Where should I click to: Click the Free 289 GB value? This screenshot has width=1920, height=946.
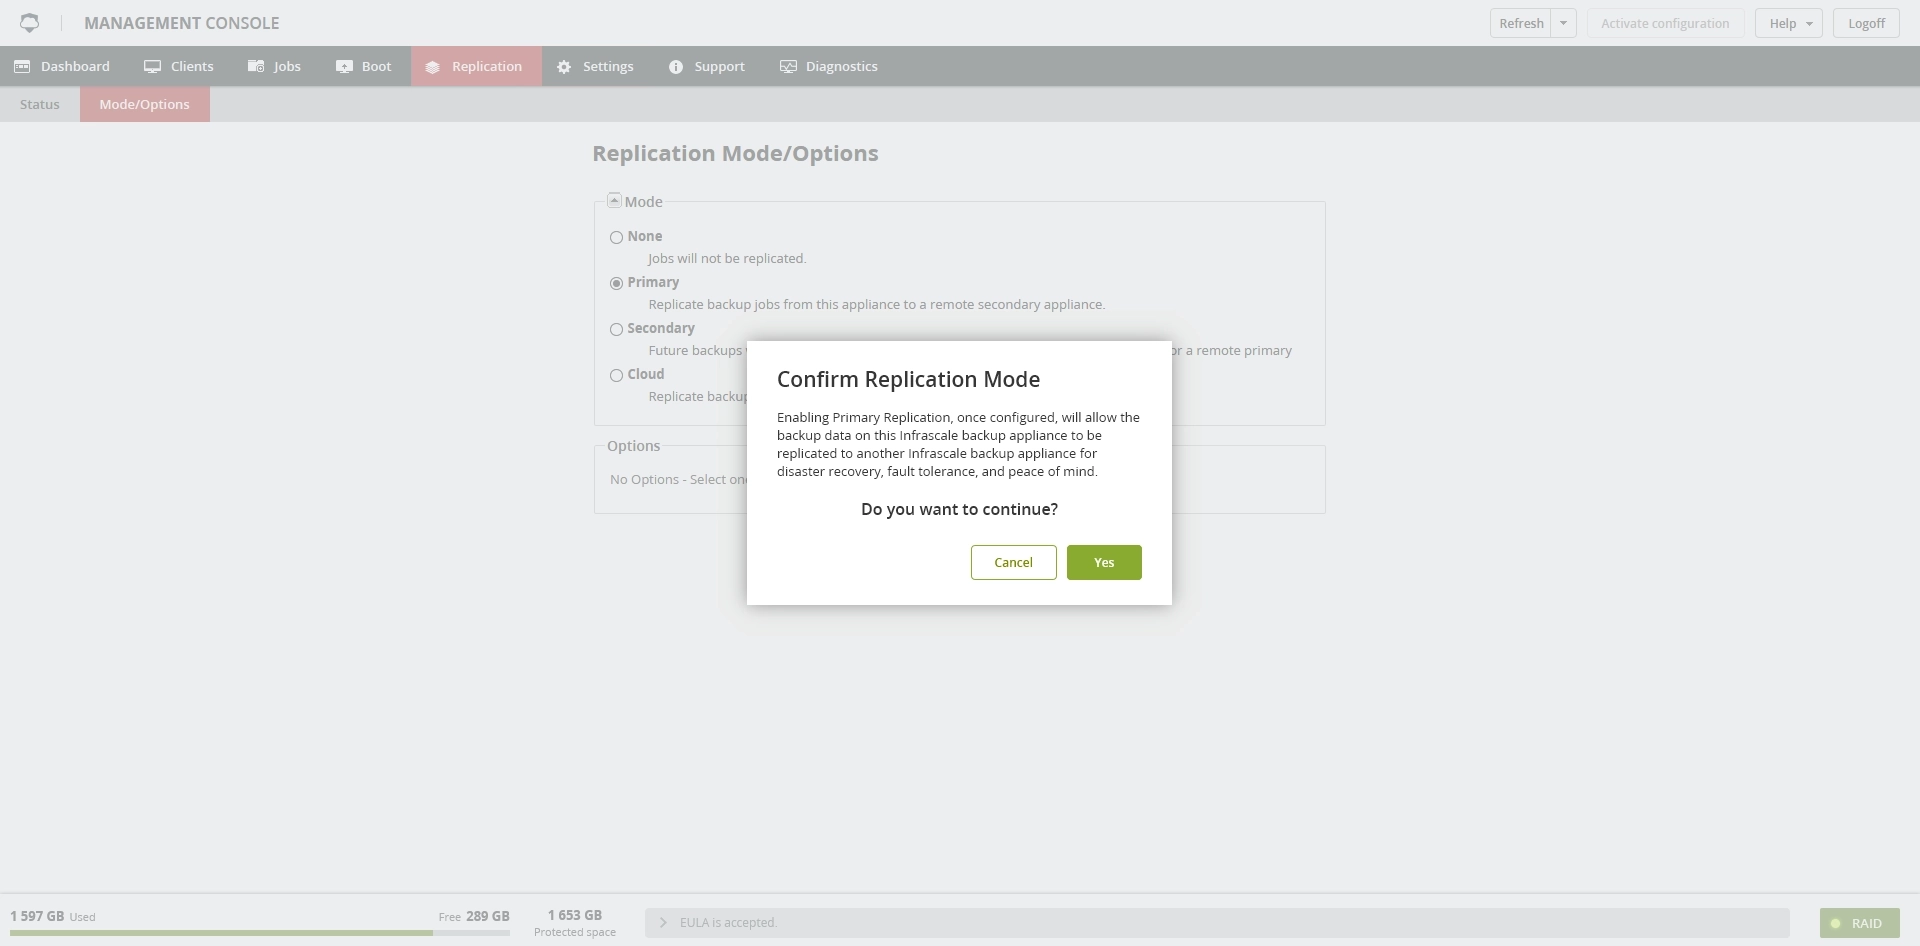pyautogui.click(x=474, y=916)
